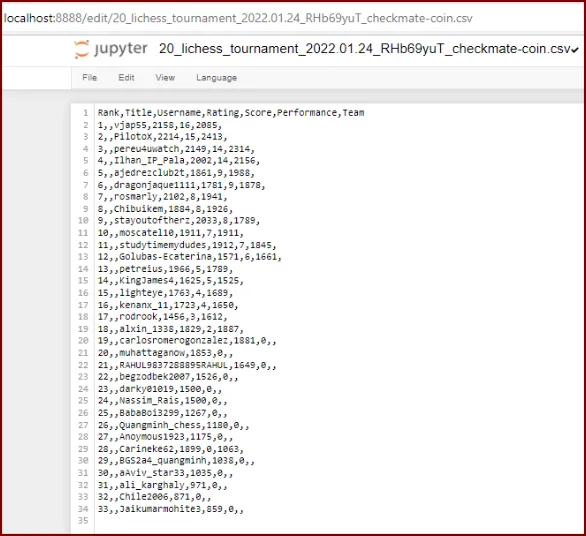Viewport: 586px width, 536px height.
Task: Click the line with Ilhan_IP_Pala
Action: click(179, 161)
